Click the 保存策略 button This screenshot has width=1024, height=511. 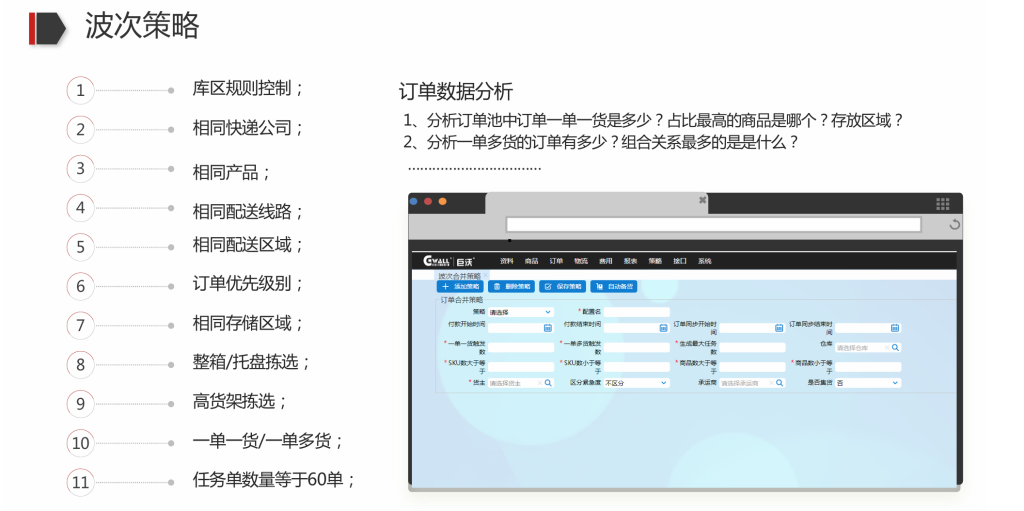(563, 287)
